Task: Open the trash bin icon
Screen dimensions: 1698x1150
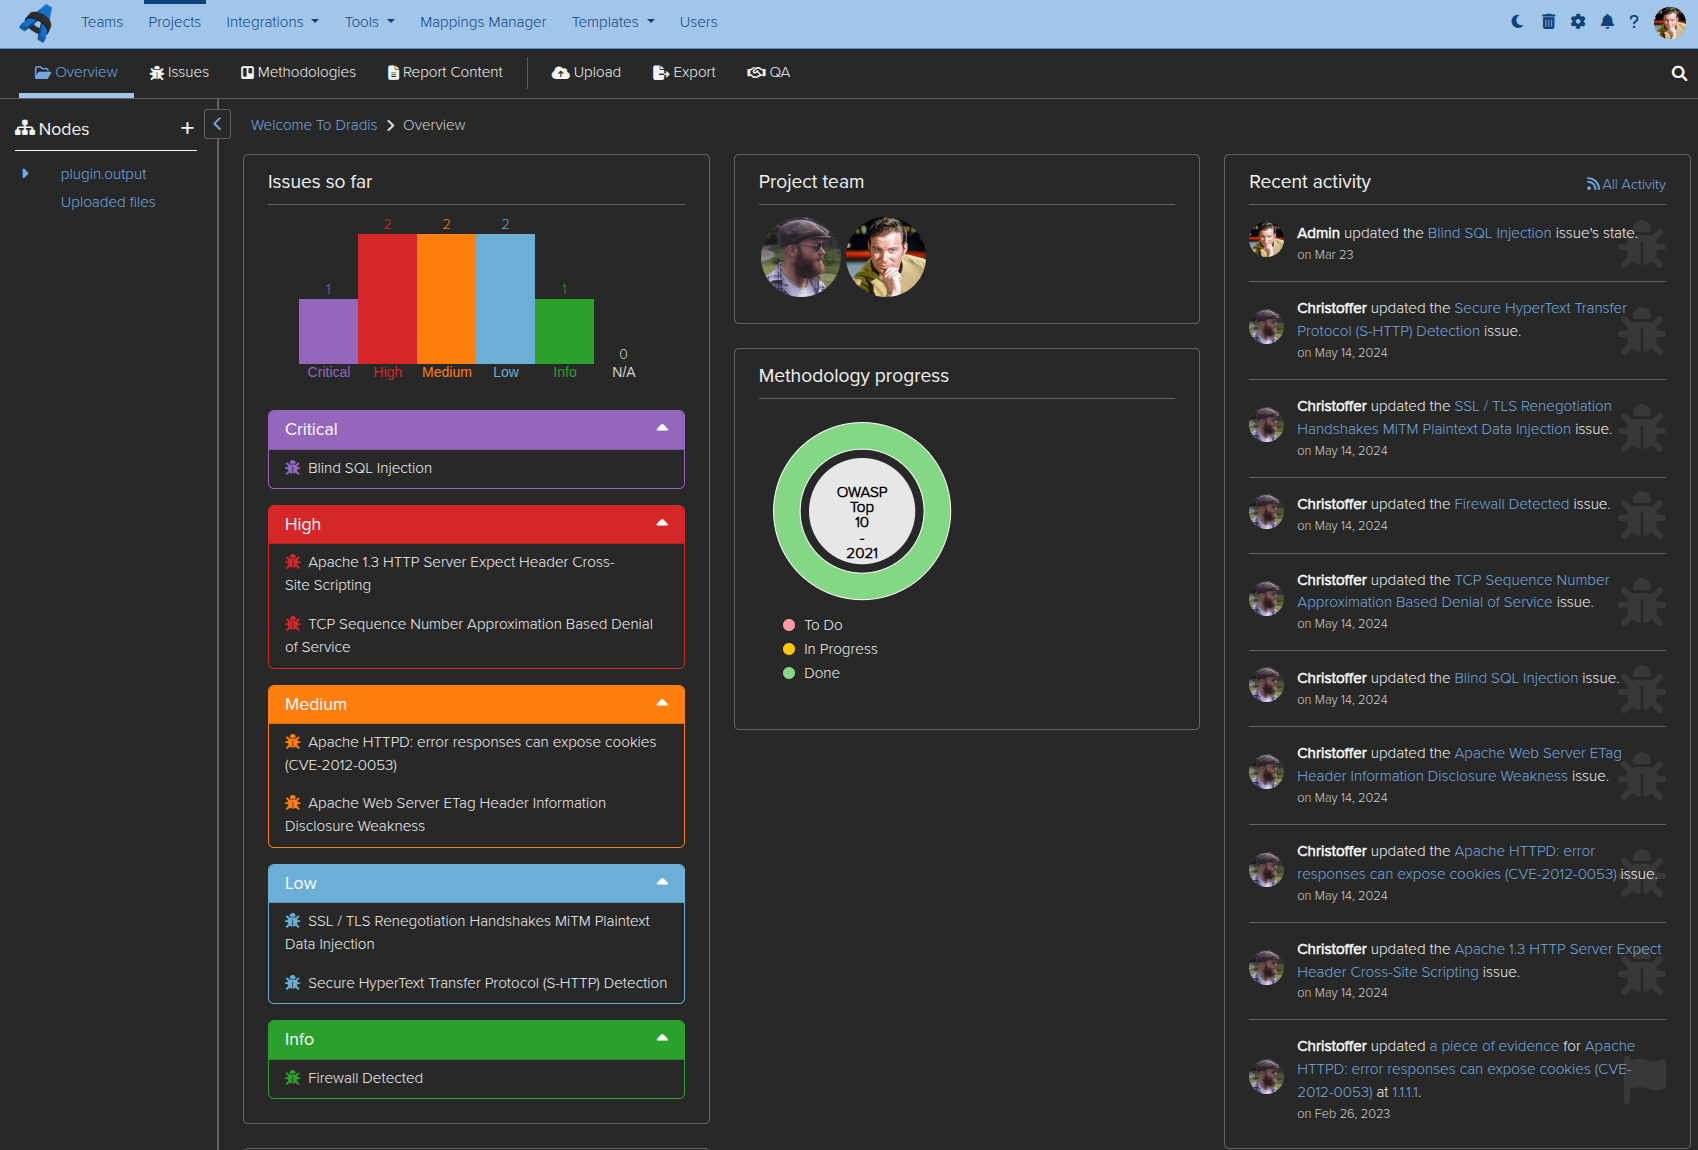Action: click(1548, 22)
